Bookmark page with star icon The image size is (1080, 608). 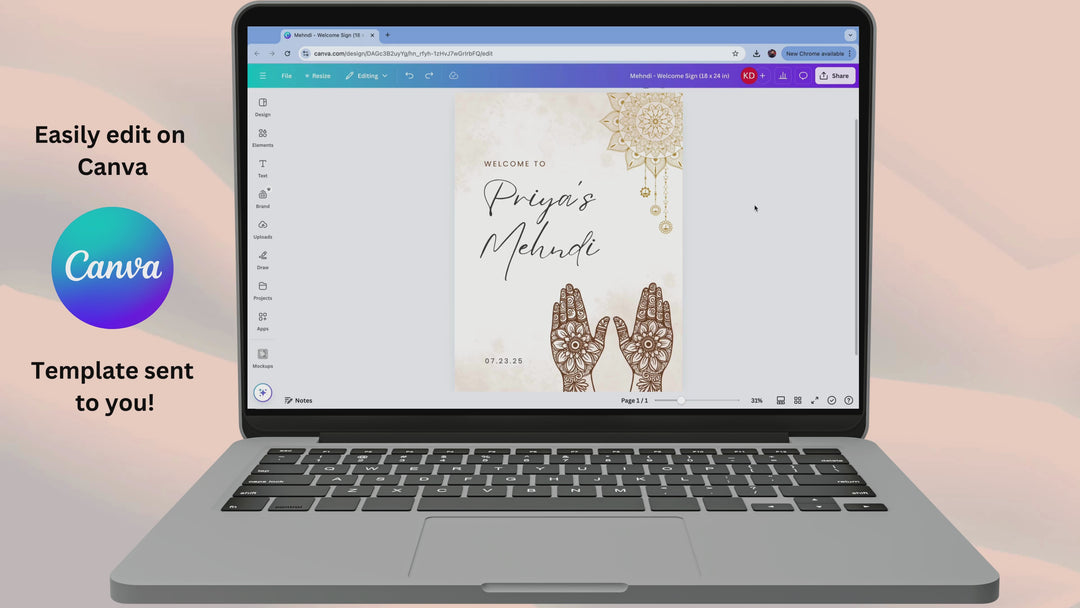point(735,54)
